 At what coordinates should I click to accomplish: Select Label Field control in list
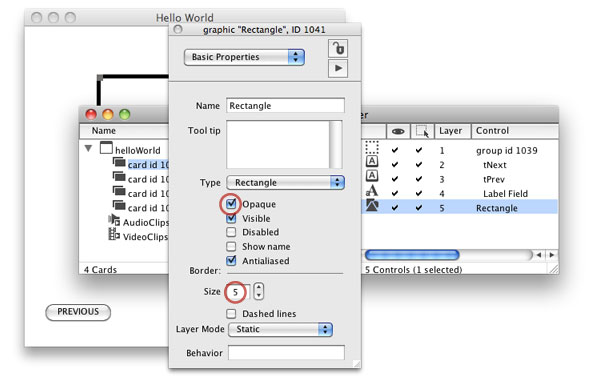505,194
